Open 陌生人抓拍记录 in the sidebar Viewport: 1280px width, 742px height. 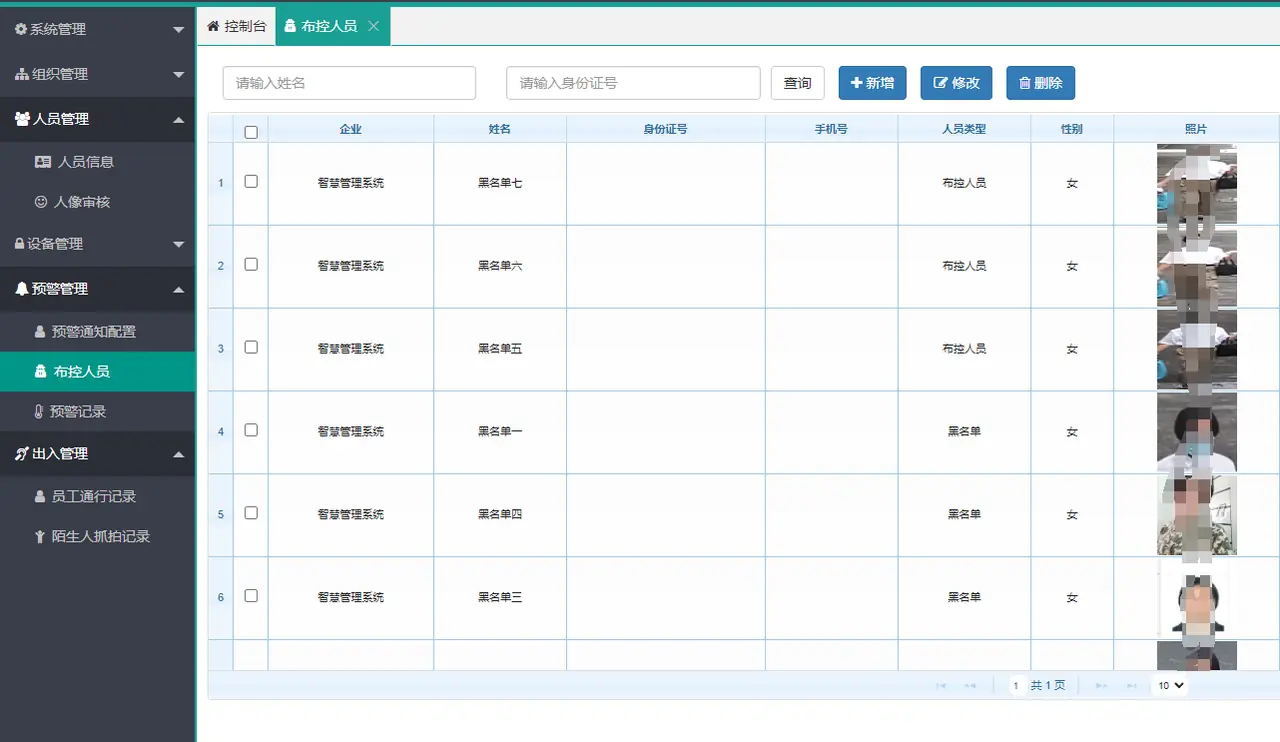coord(98,537)
